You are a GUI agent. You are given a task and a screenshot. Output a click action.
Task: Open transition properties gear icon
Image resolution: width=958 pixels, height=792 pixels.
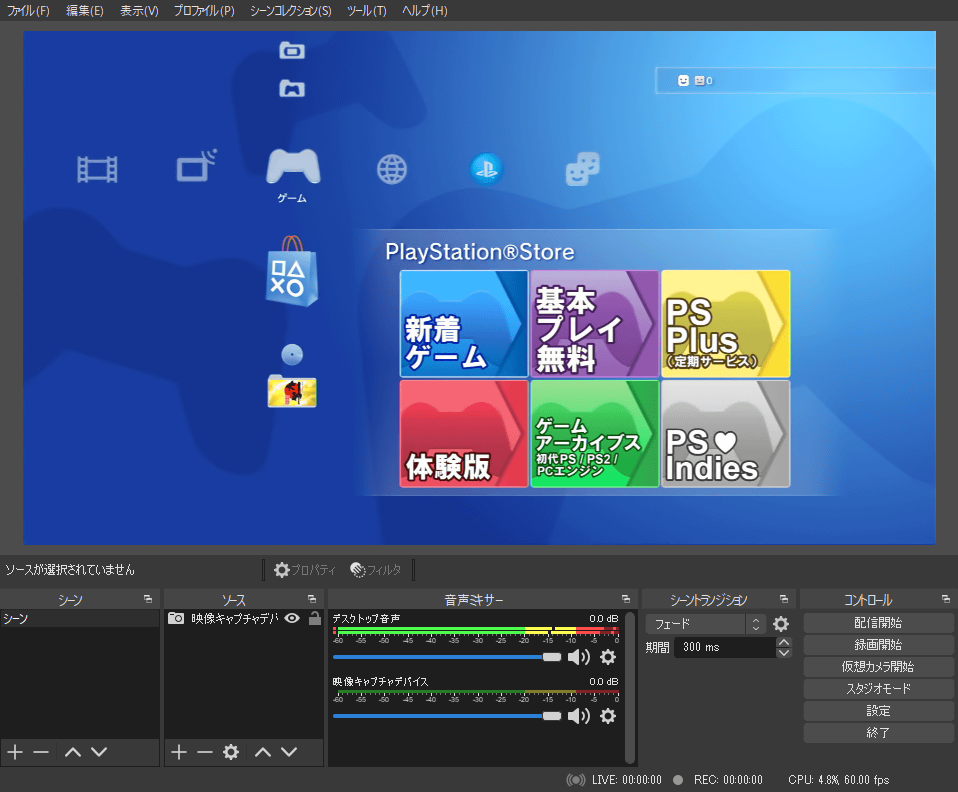(781, 624)
